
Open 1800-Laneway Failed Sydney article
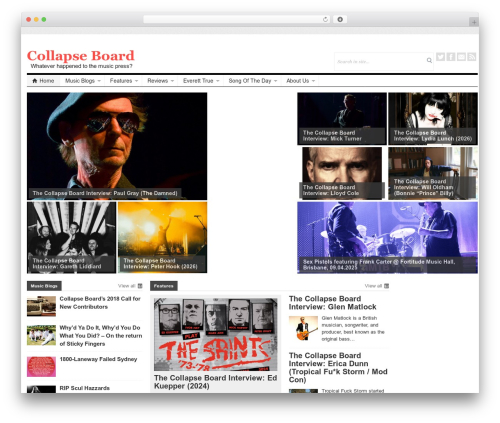coord(98,359)
